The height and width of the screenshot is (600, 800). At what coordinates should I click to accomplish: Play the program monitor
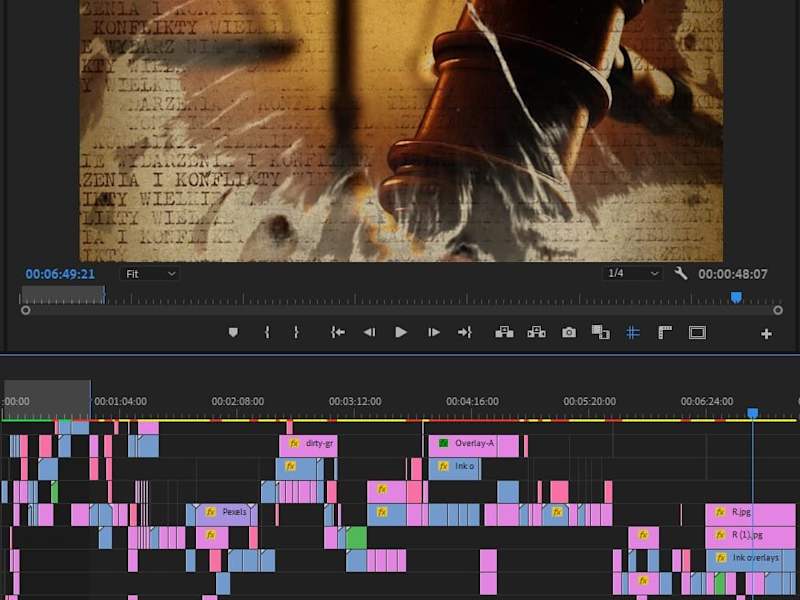point(401,333)
